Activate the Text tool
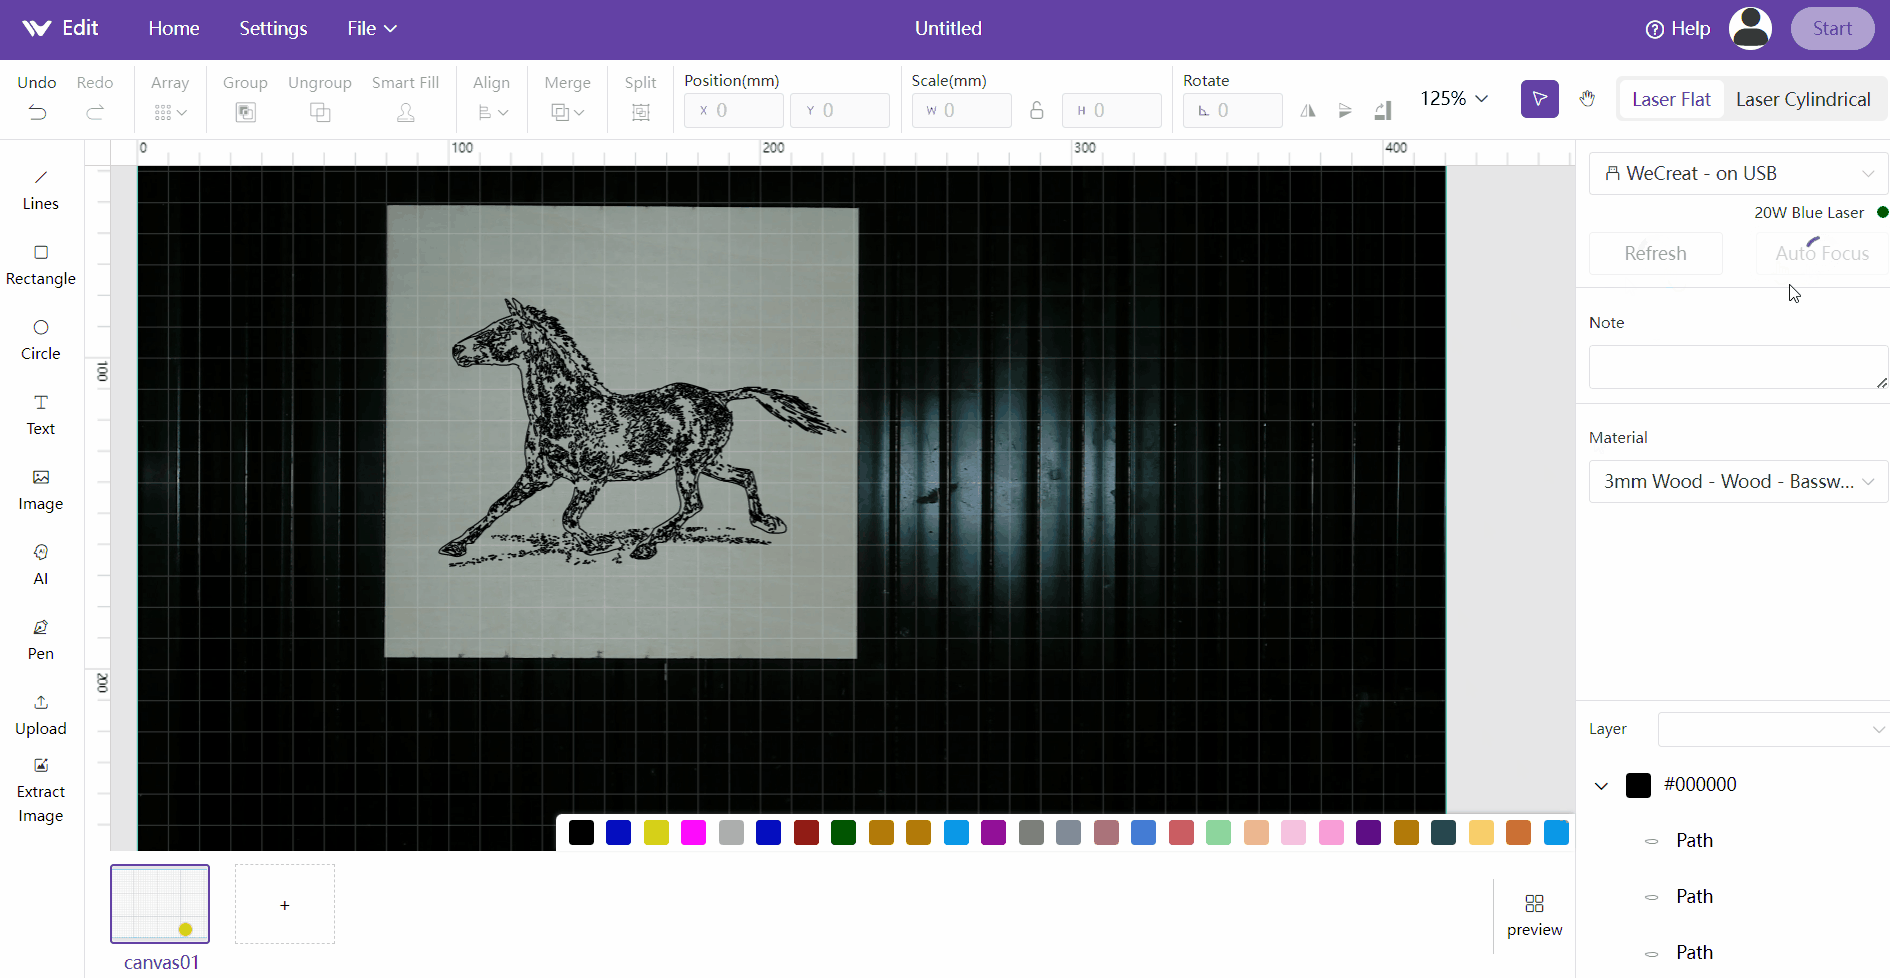 coord(41,415)
